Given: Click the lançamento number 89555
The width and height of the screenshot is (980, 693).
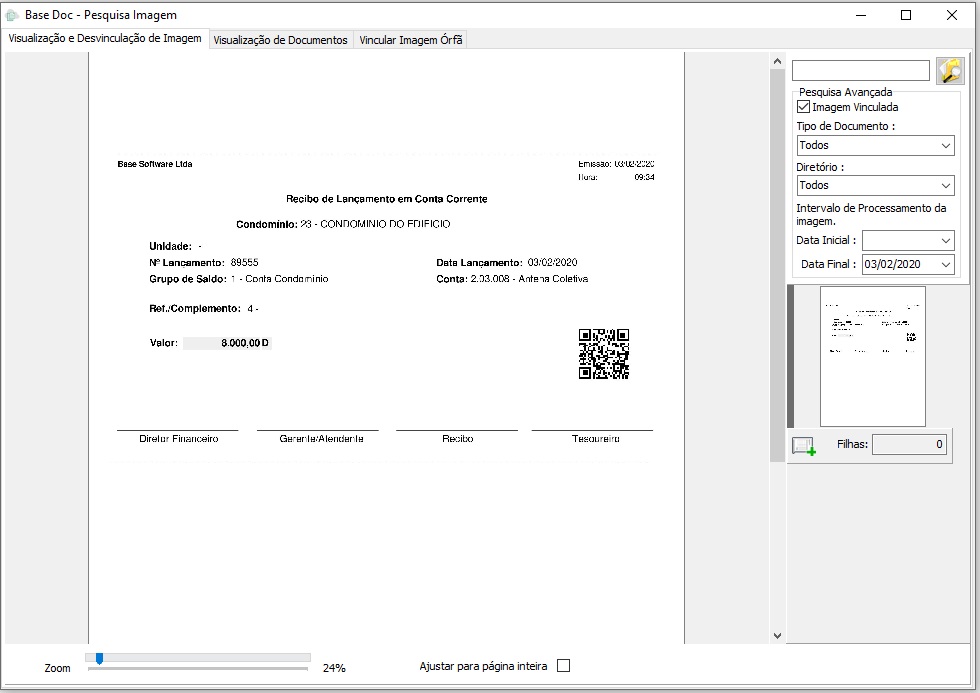Looking at the screenshot, I should coord(244,262).
